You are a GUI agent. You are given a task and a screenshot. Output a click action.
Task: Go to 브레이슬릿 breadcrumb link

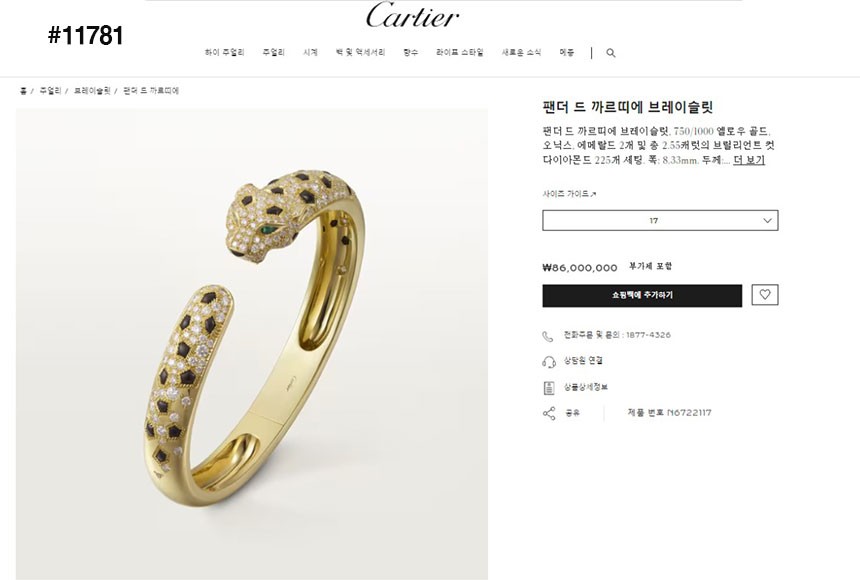pos(92,91)
